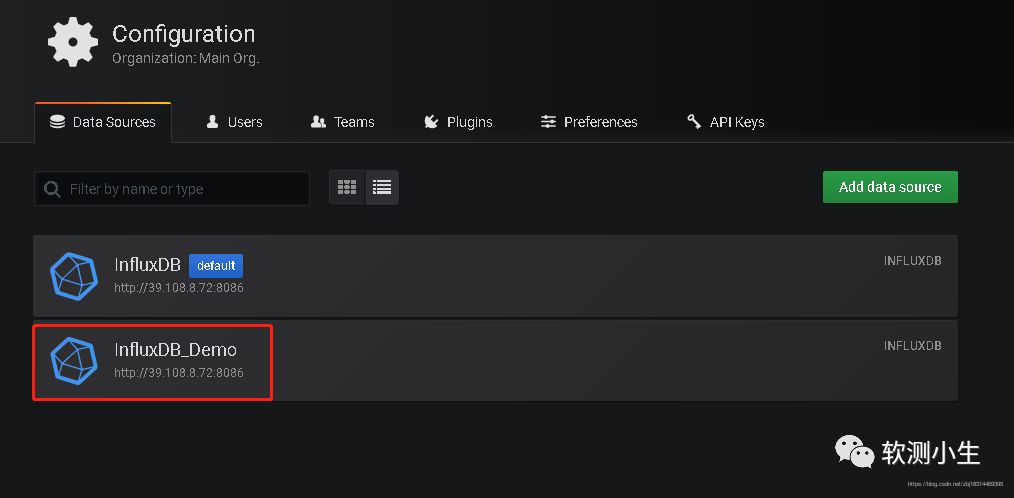Click the Filter by name or type field

[172, 189]
